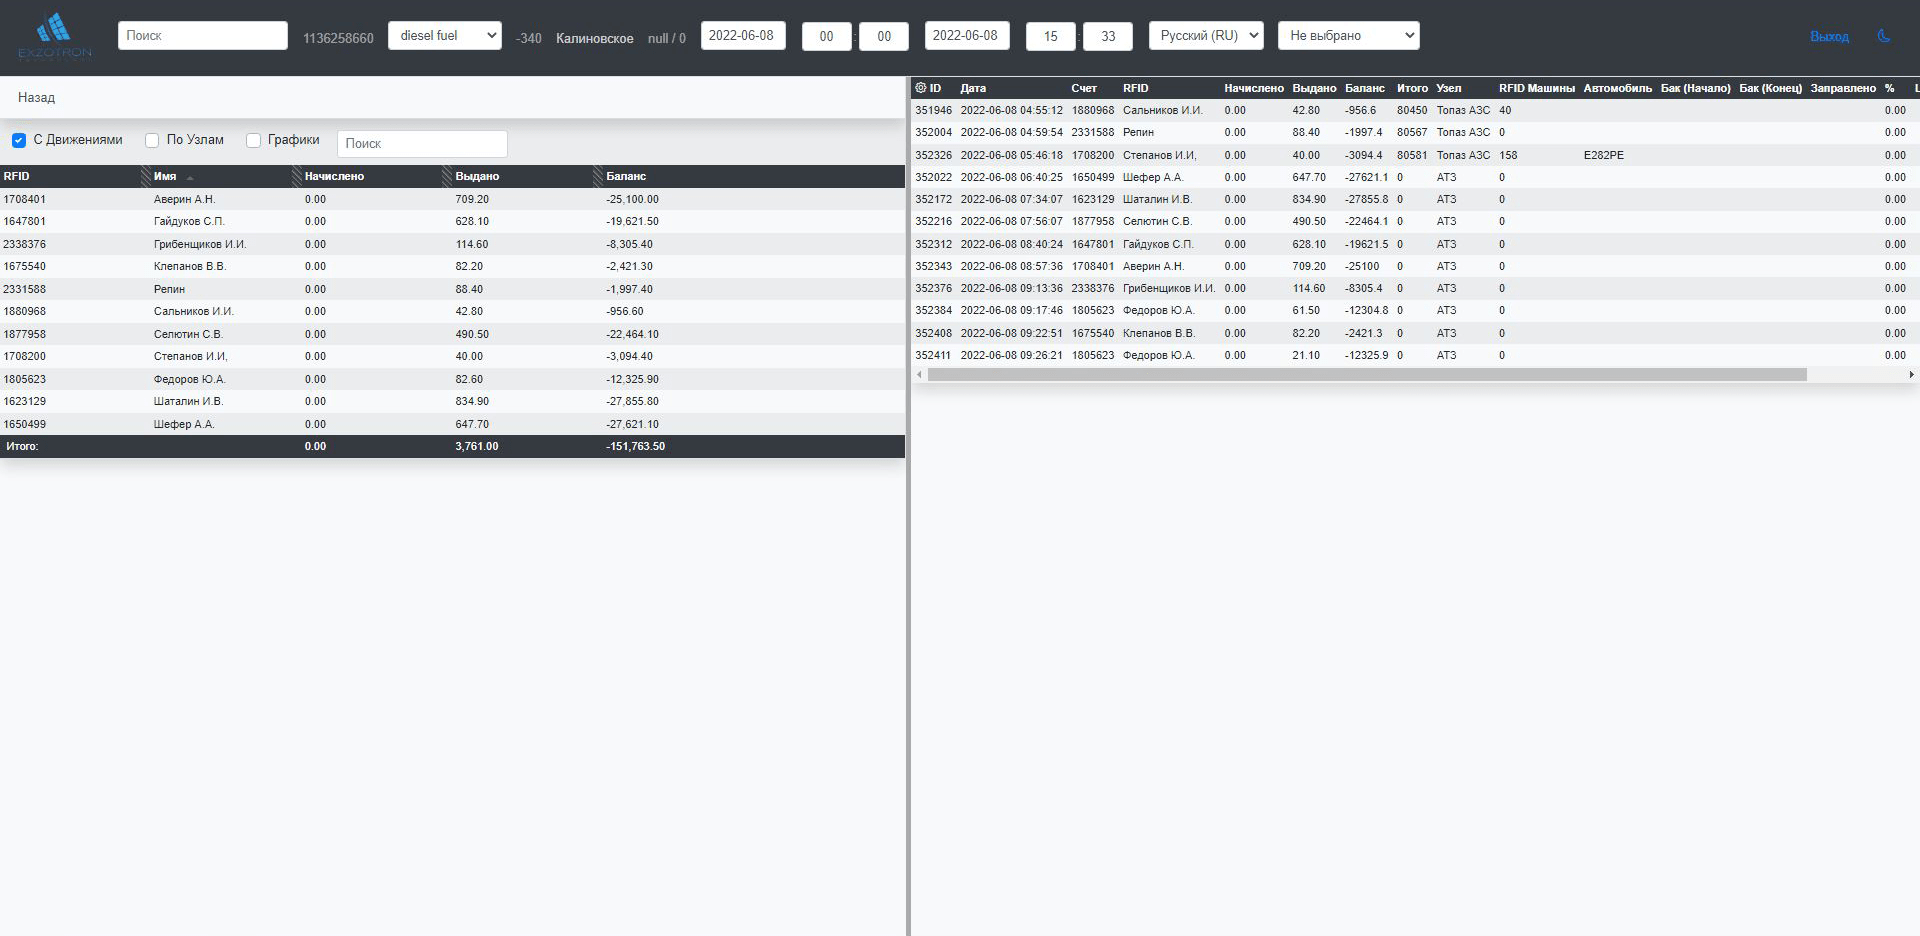Open the Русский (RU) language dropdown

click(x=1205, y=36)
